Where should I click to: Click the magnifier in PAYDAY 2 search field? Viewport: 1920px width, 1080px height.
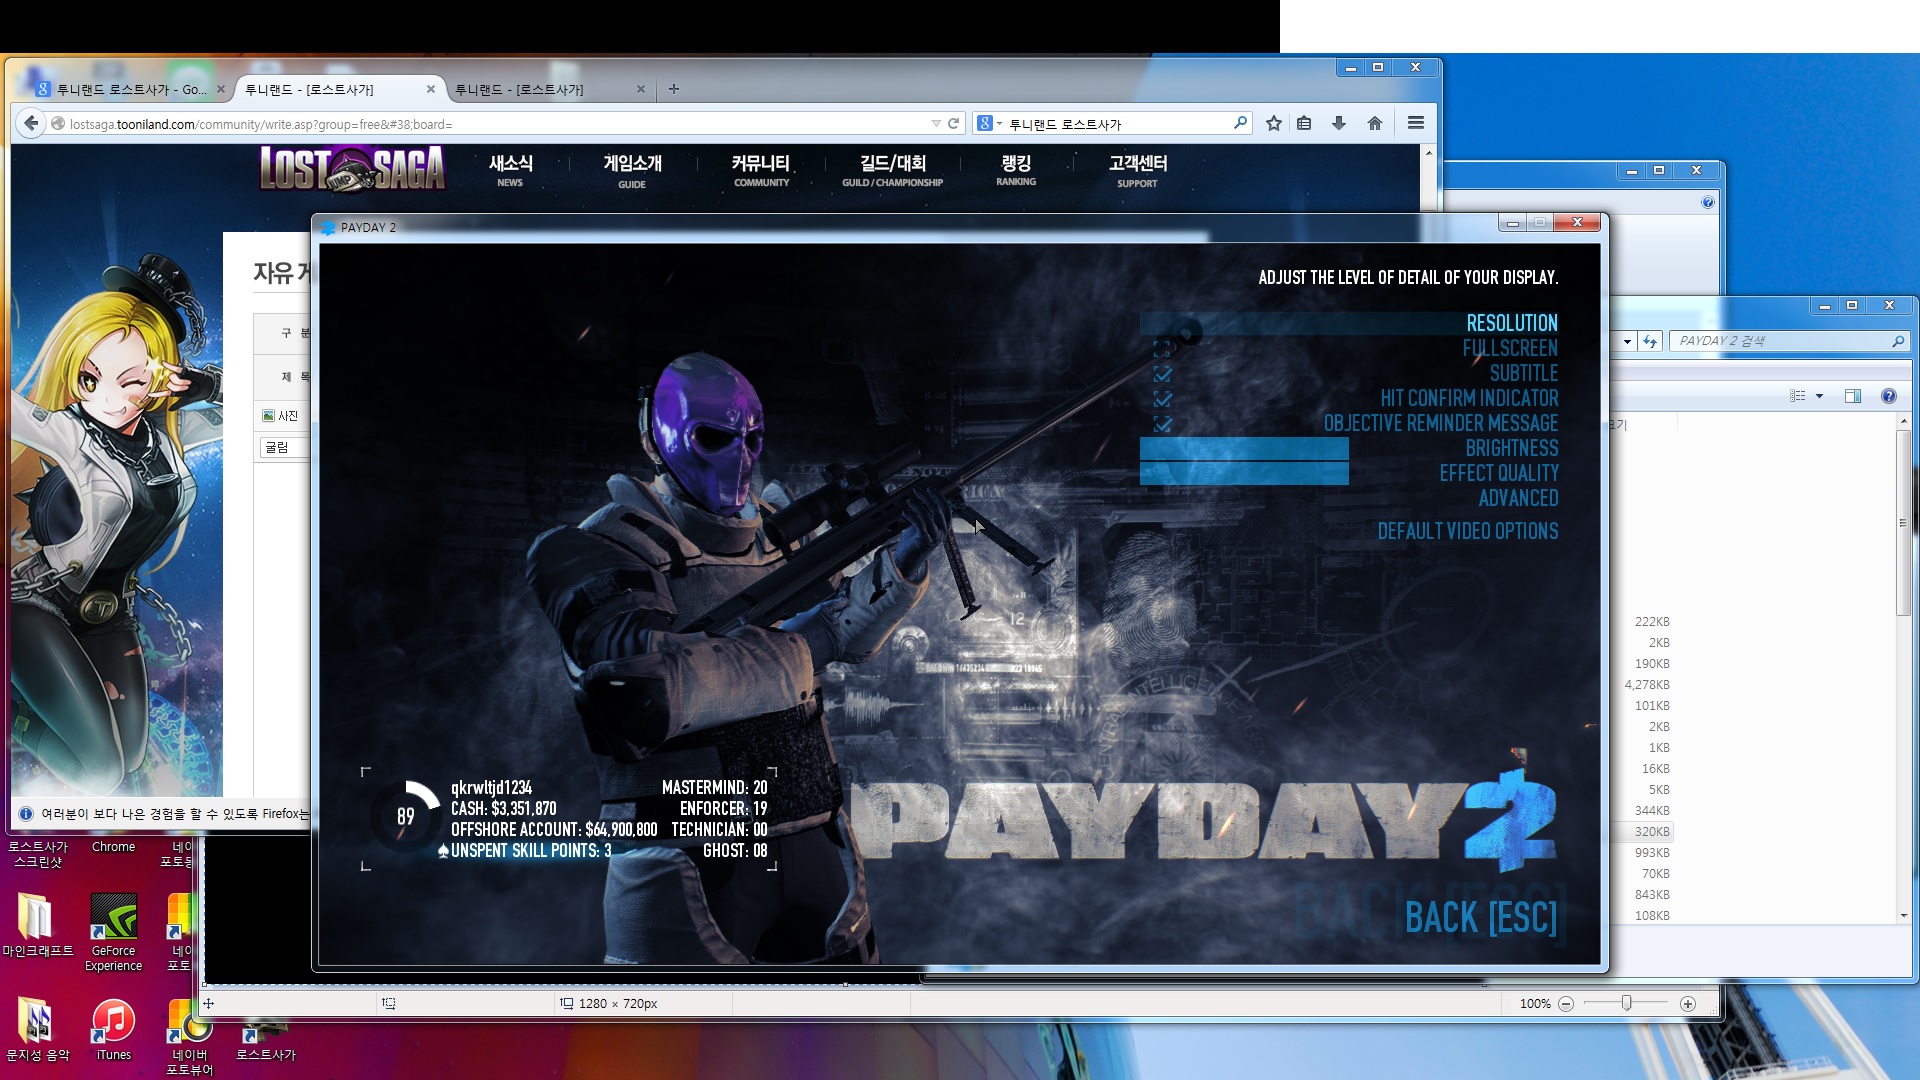pyautogui.click(x=1897, y=341)
